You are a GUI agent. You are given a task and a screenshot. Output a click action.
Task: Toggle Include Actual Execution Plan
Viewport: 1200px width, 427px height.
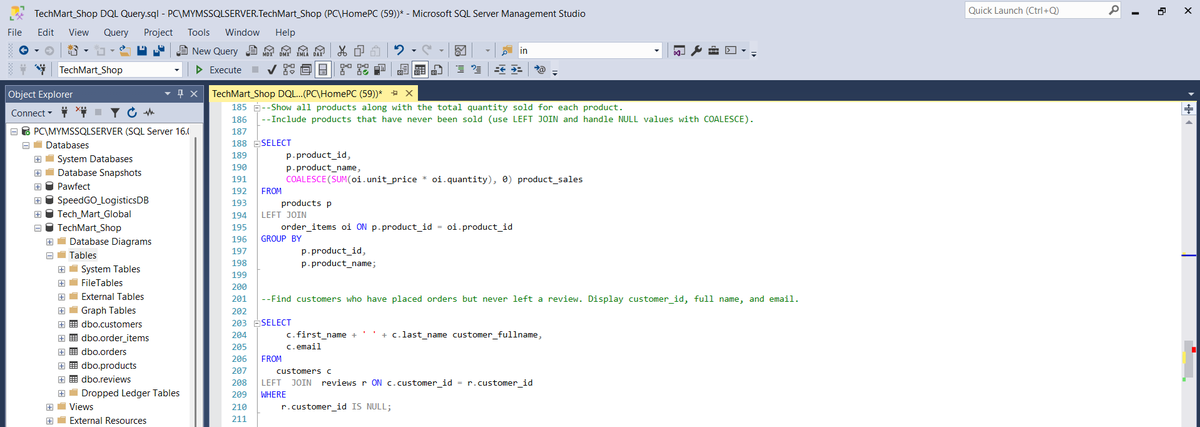click(x=346, y=70)
